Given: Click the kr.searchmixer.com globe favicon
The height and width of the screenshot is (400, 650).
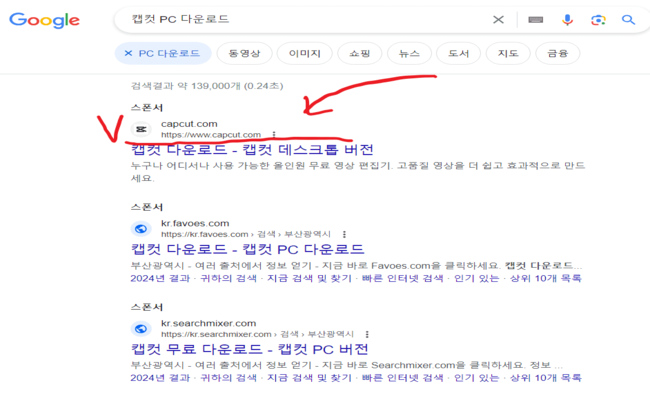Looking at the screenshot, I should point(141,329).
